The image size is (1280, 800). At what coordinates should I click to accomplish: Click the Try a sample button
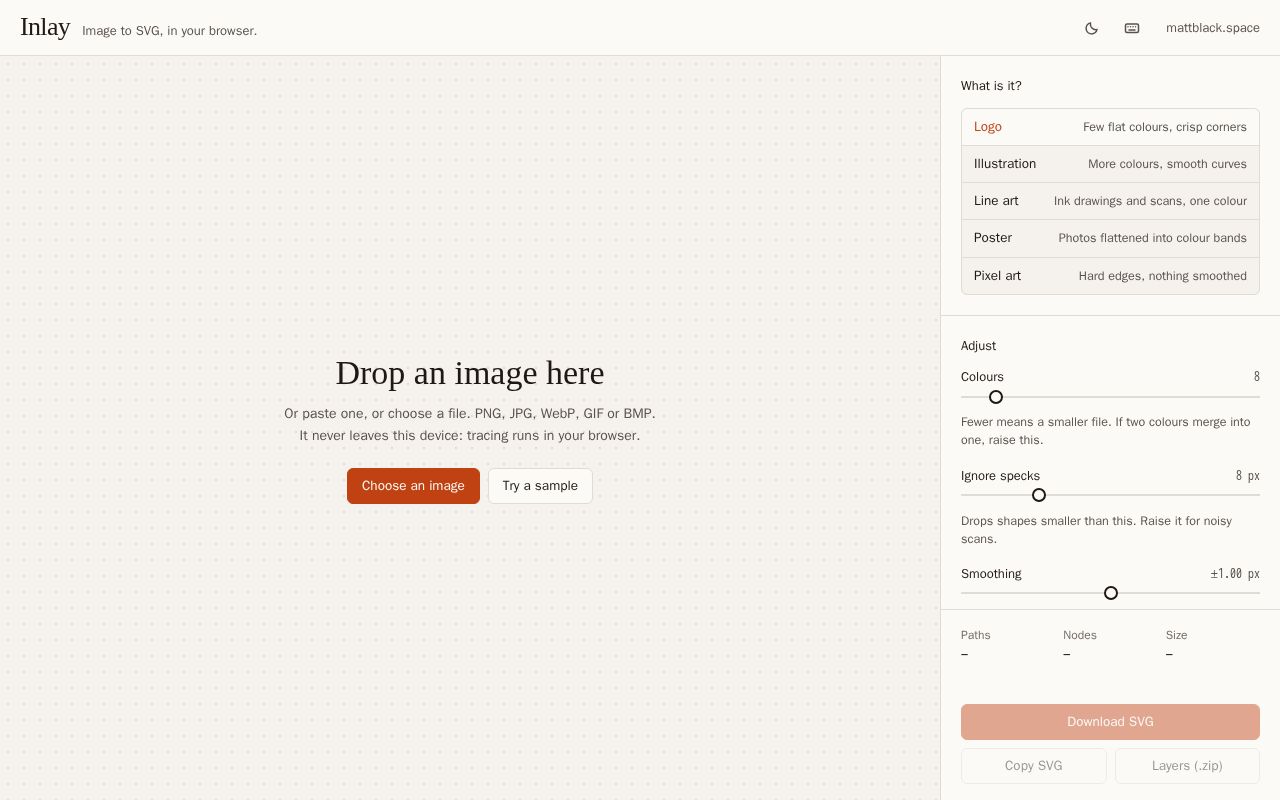[x=540, y=486]
